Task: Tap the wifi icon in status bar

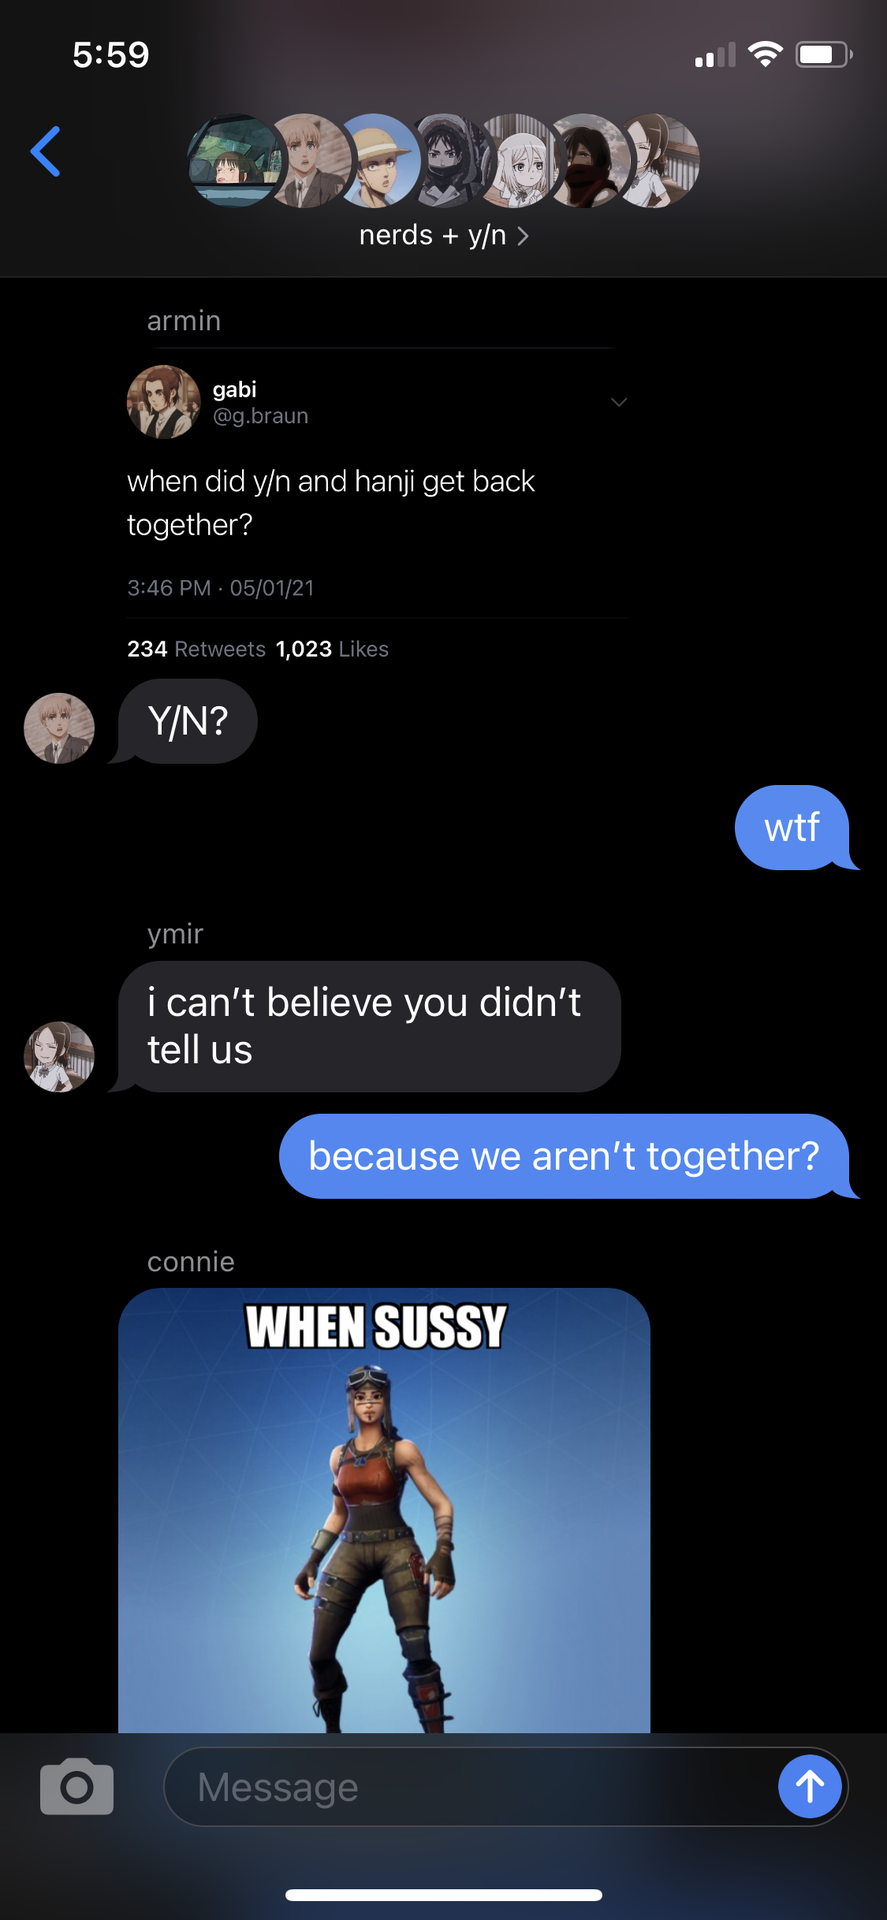Action: (765, 54)
